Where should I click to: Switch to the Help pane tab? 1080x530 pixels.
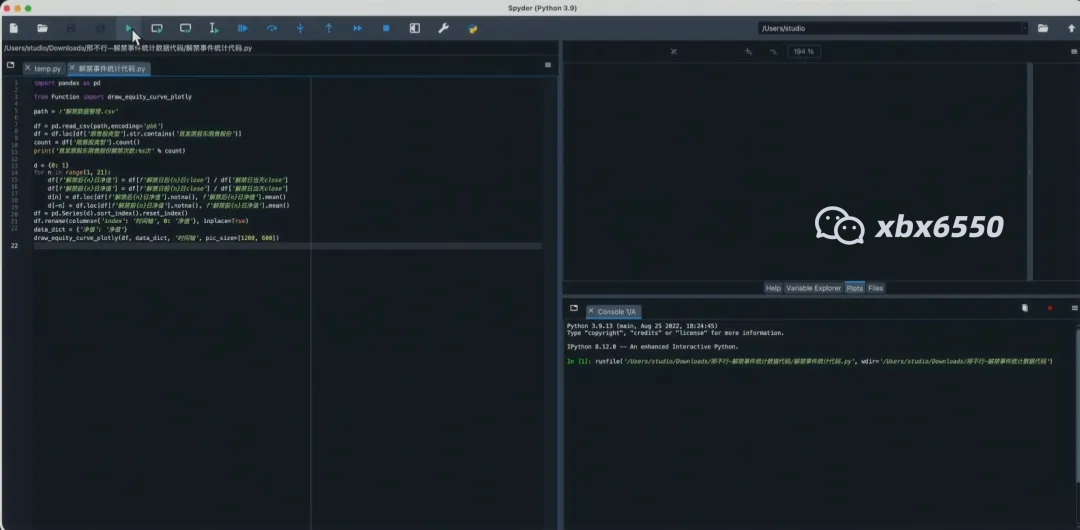pos(773,288)
